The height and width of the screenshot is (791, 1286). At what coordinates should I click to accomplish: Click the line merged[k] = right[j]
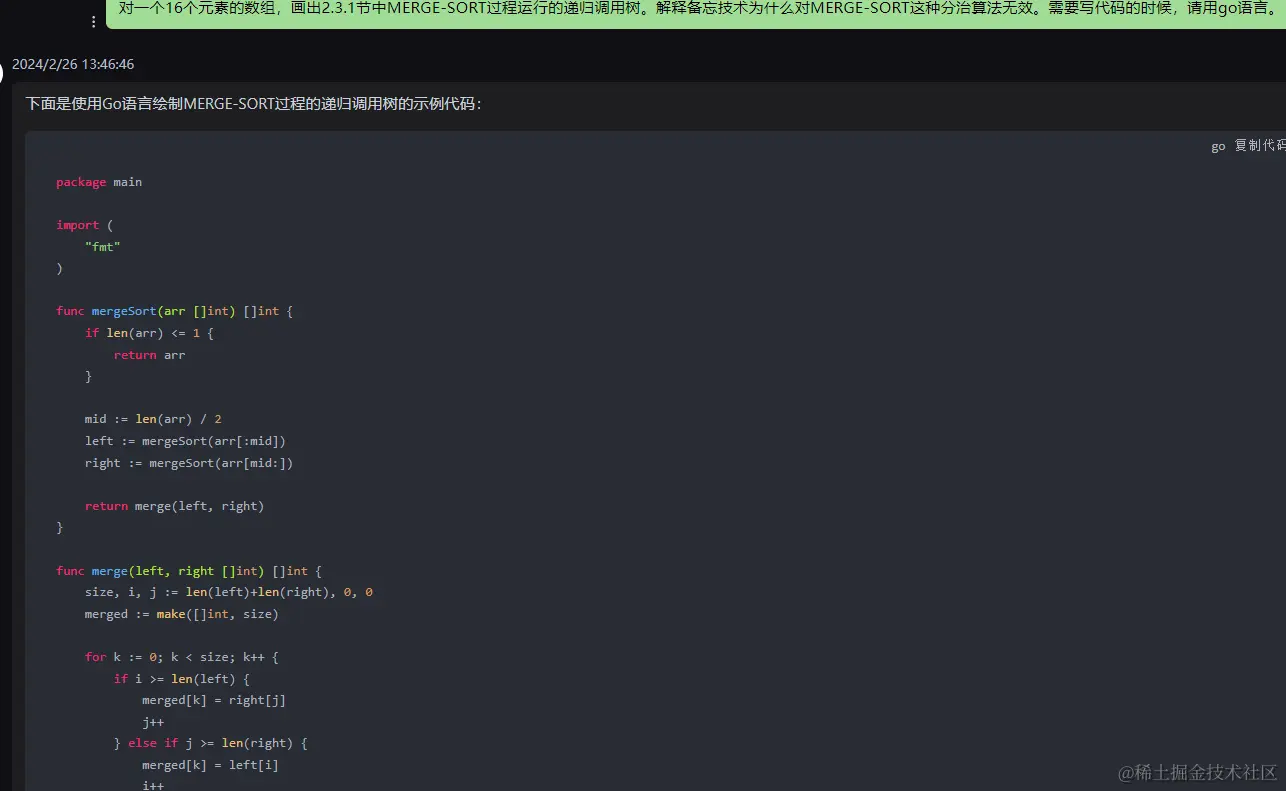pyautogui.click(x=214, y=700)
